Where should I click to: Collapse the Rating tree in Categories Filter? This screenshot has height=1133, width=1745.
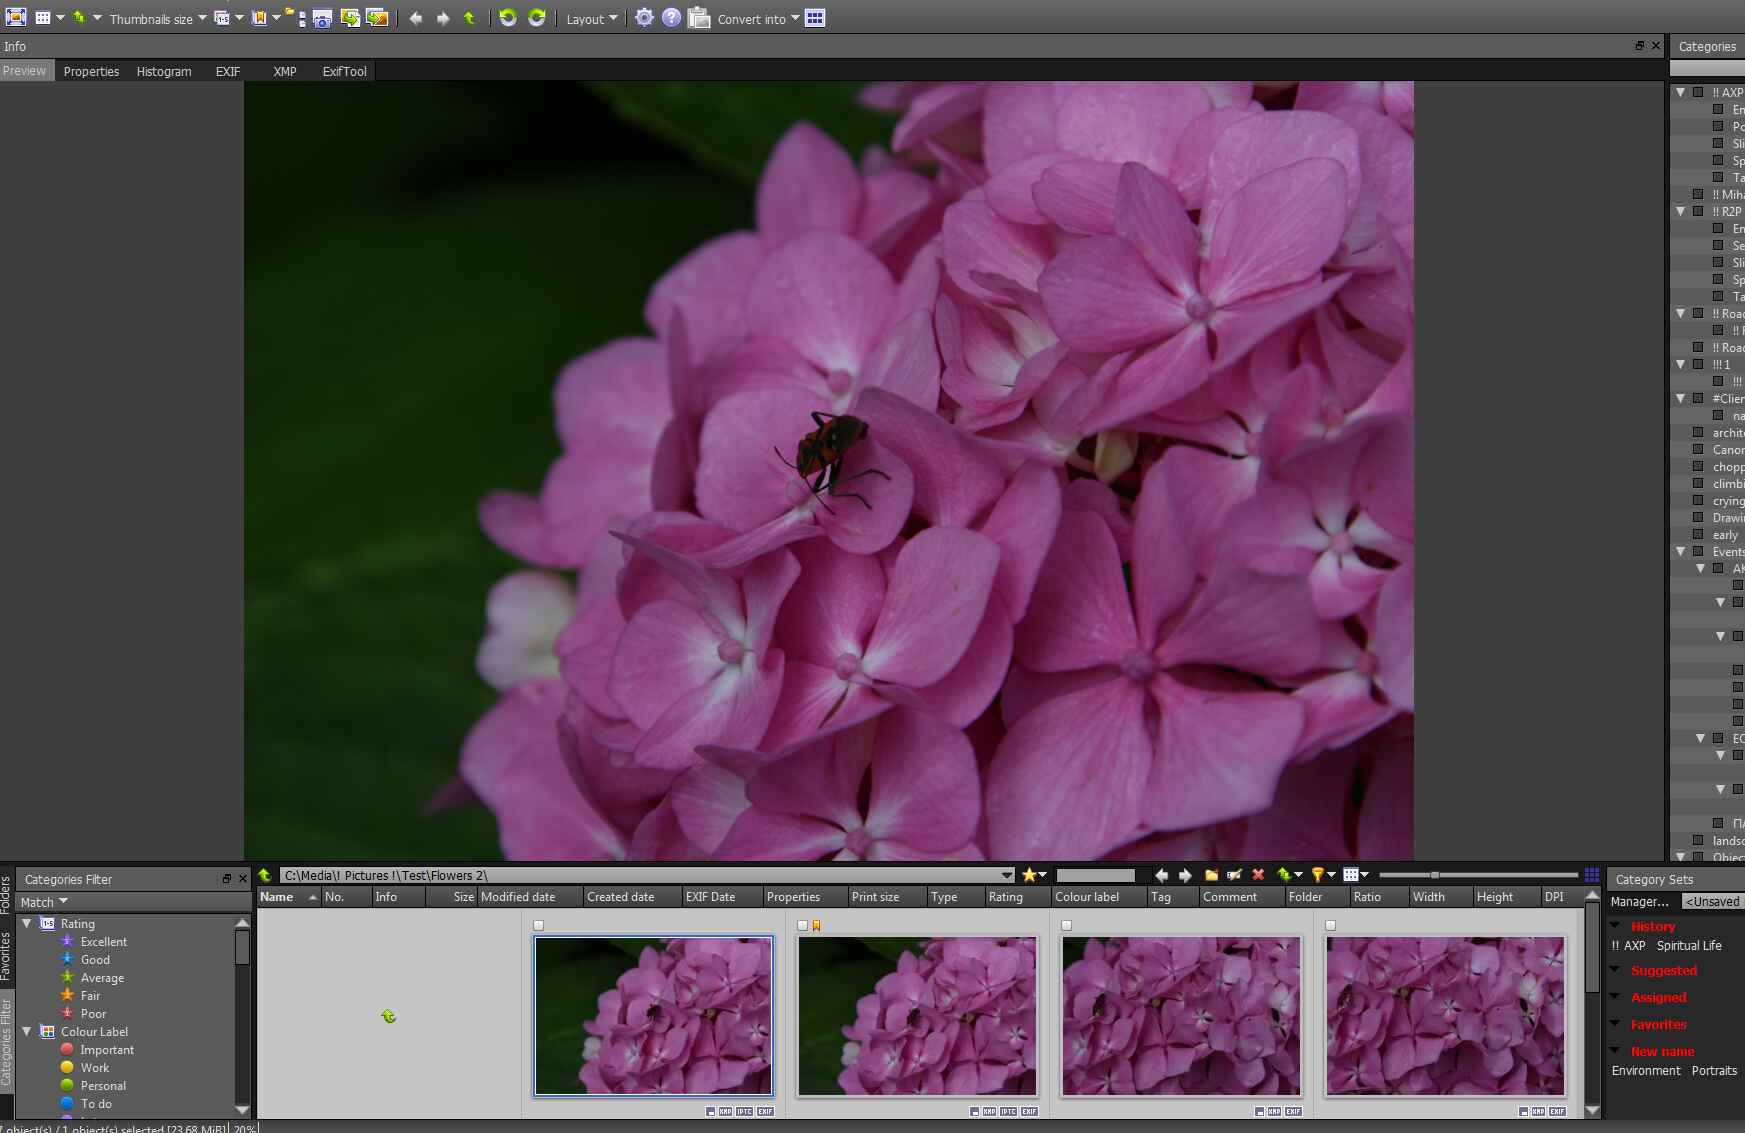27,924
